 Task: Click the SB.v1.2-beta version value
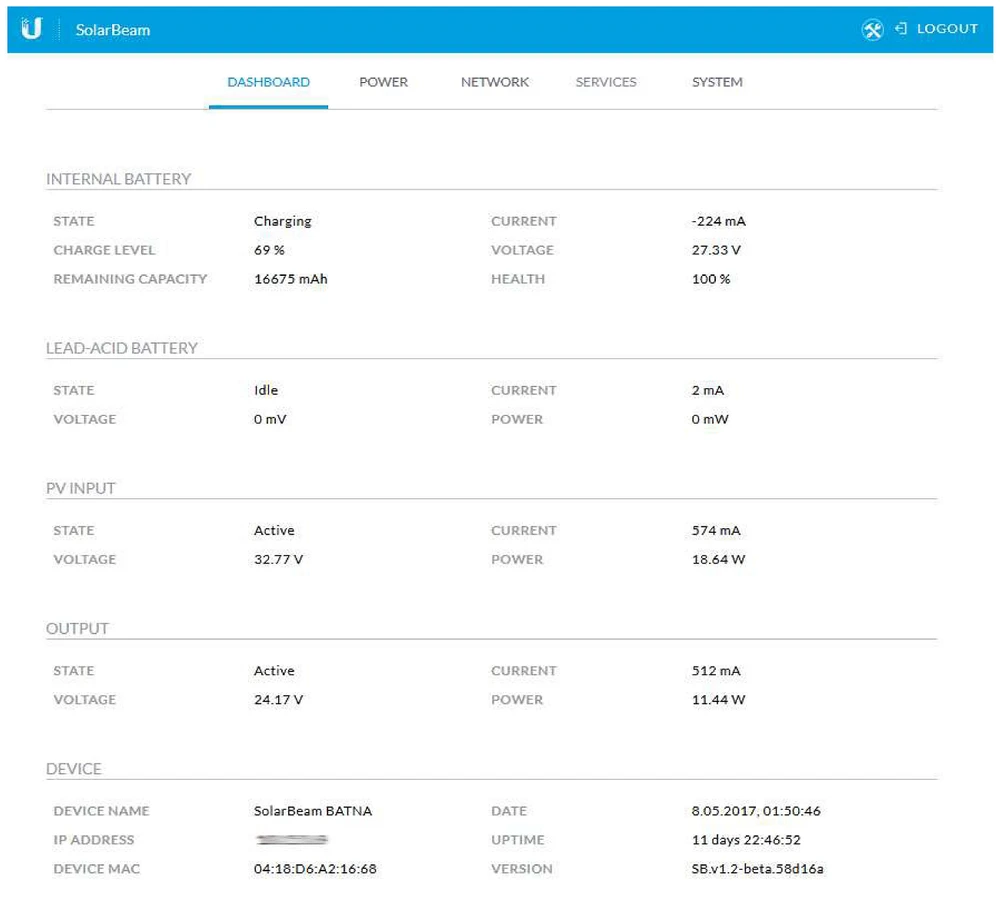tap(757, 869)
